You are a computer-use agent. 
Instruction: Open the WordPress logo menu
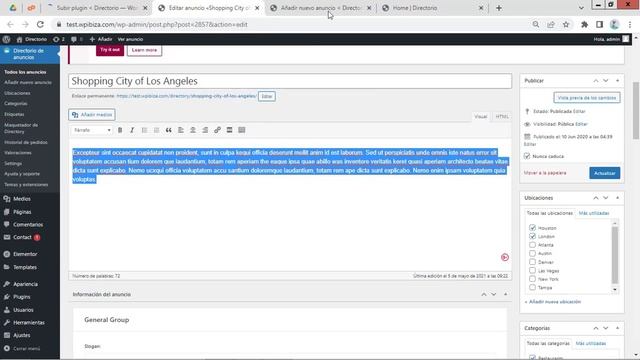(x=6, y=39)
